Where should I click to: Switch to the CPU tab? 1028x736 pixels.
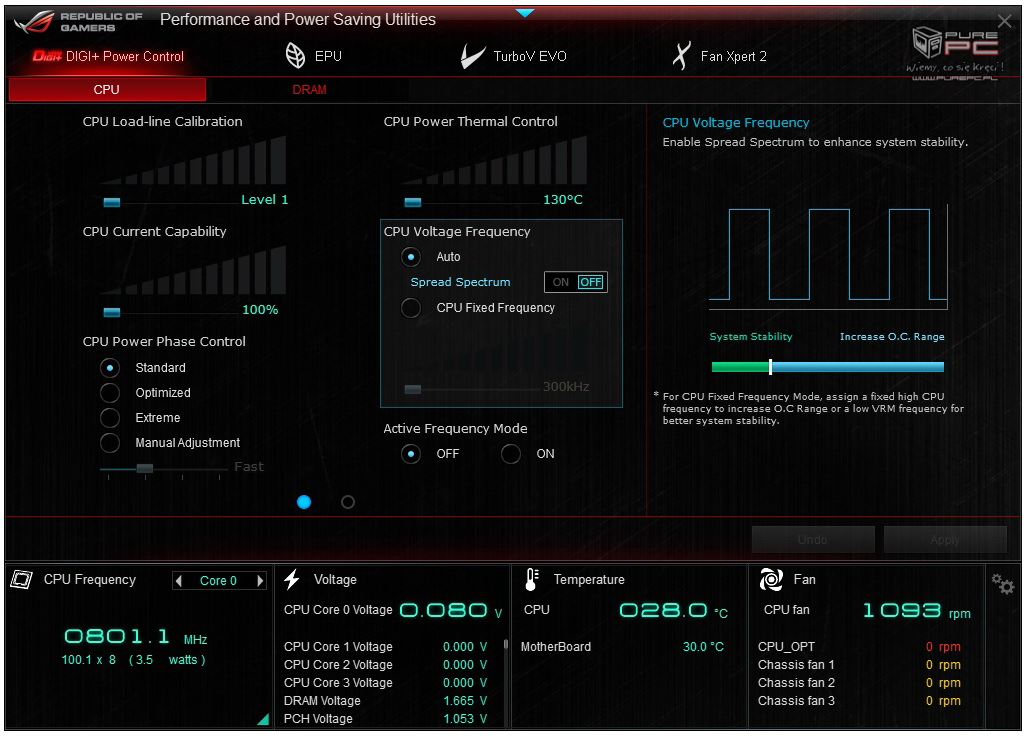tap(107, 90)
